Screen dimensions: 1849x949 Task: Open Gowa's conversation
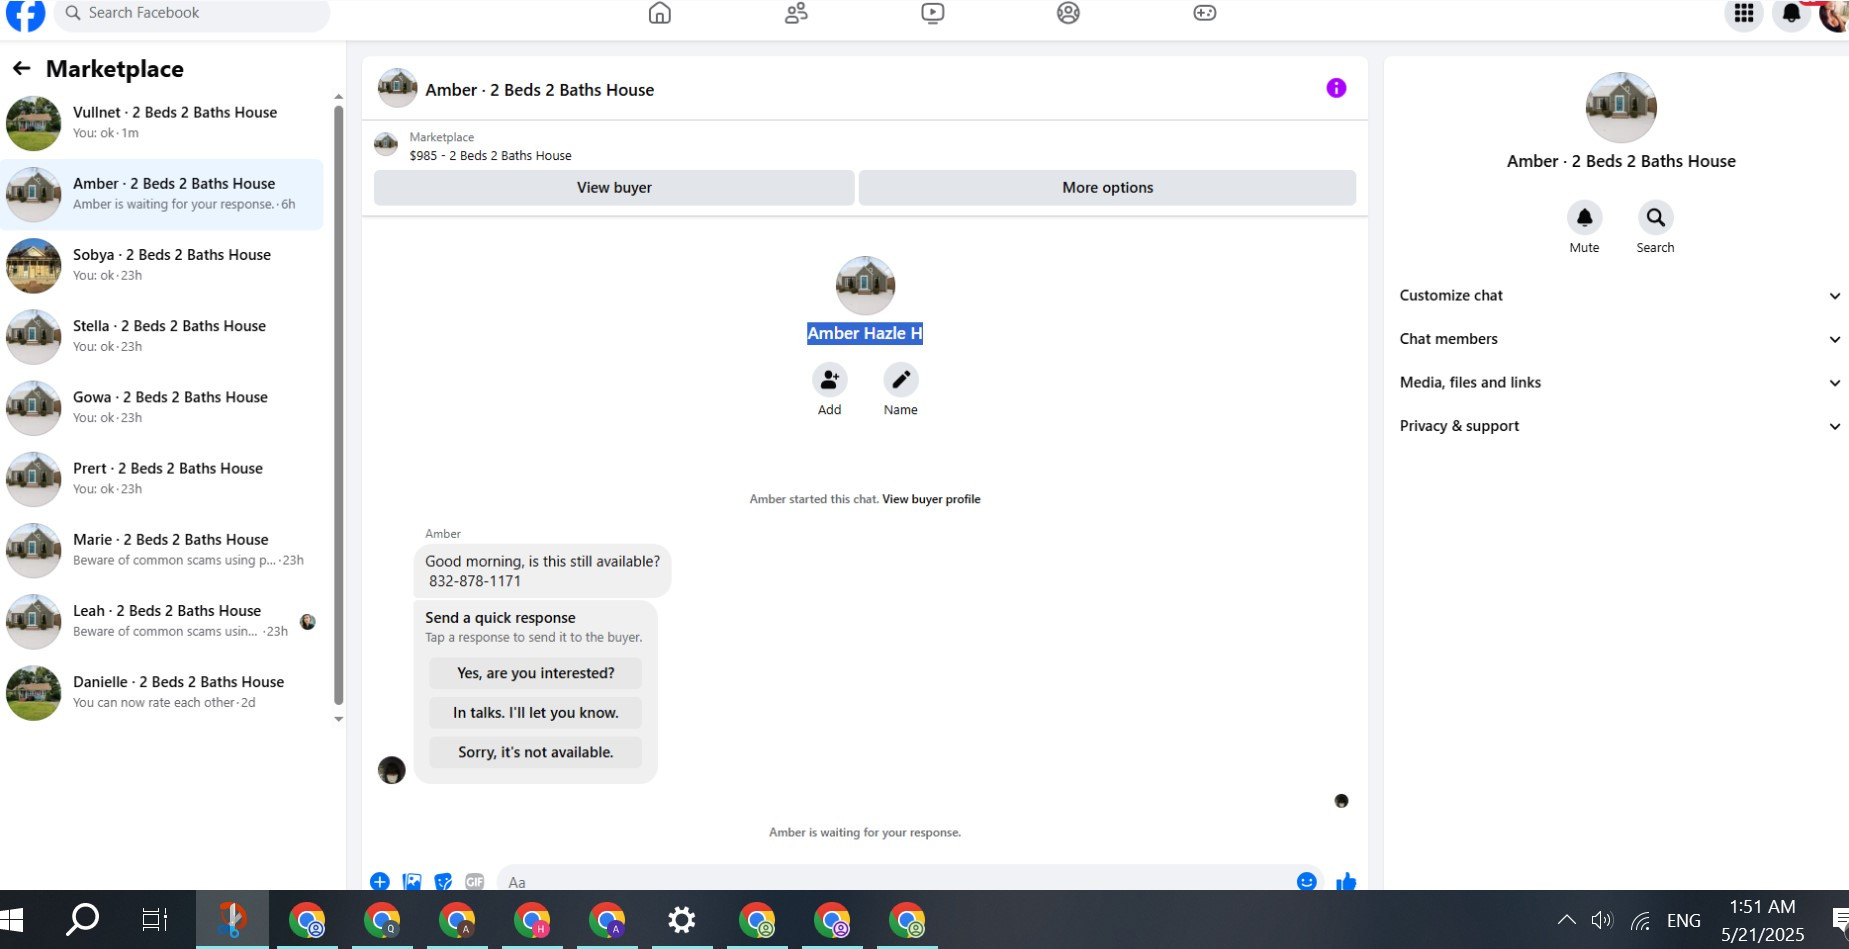click(162, 407)
